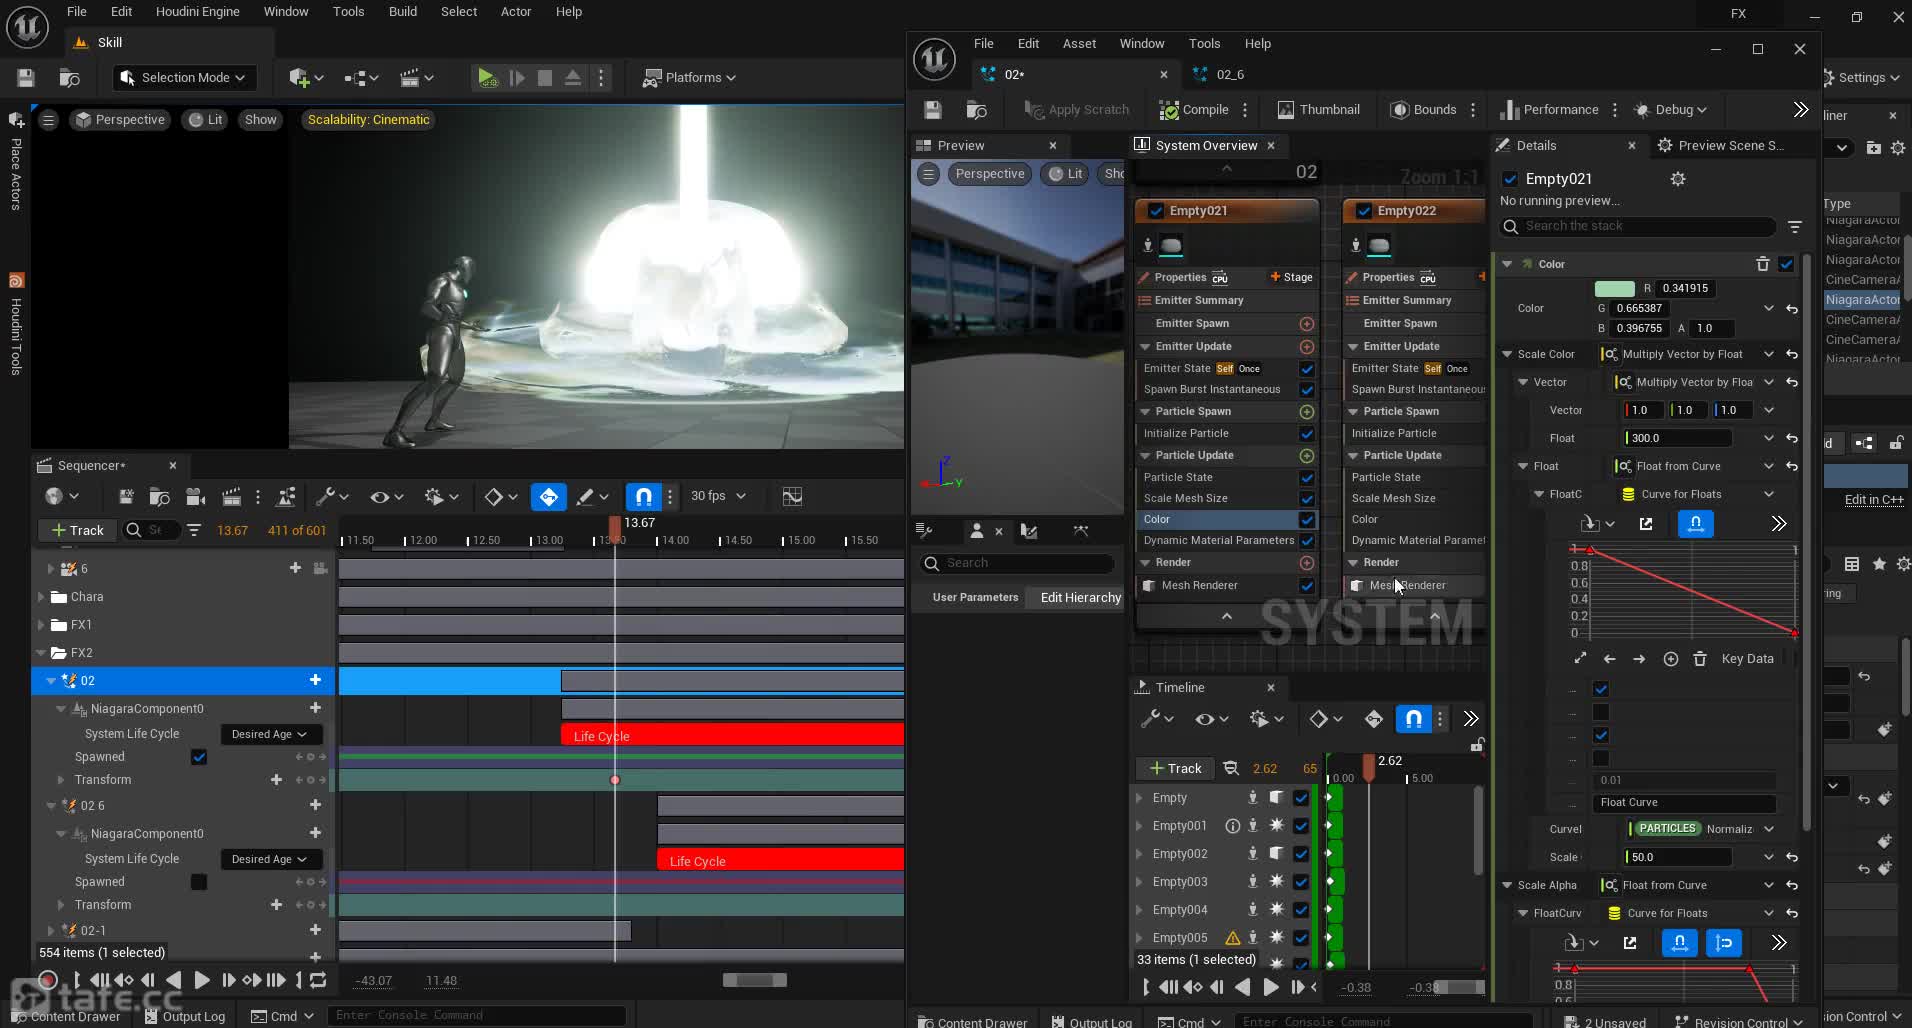This screenshot has width=1912, height=1028.
Task: Add a key to the curve
Action: click(x=1670, y=659)
